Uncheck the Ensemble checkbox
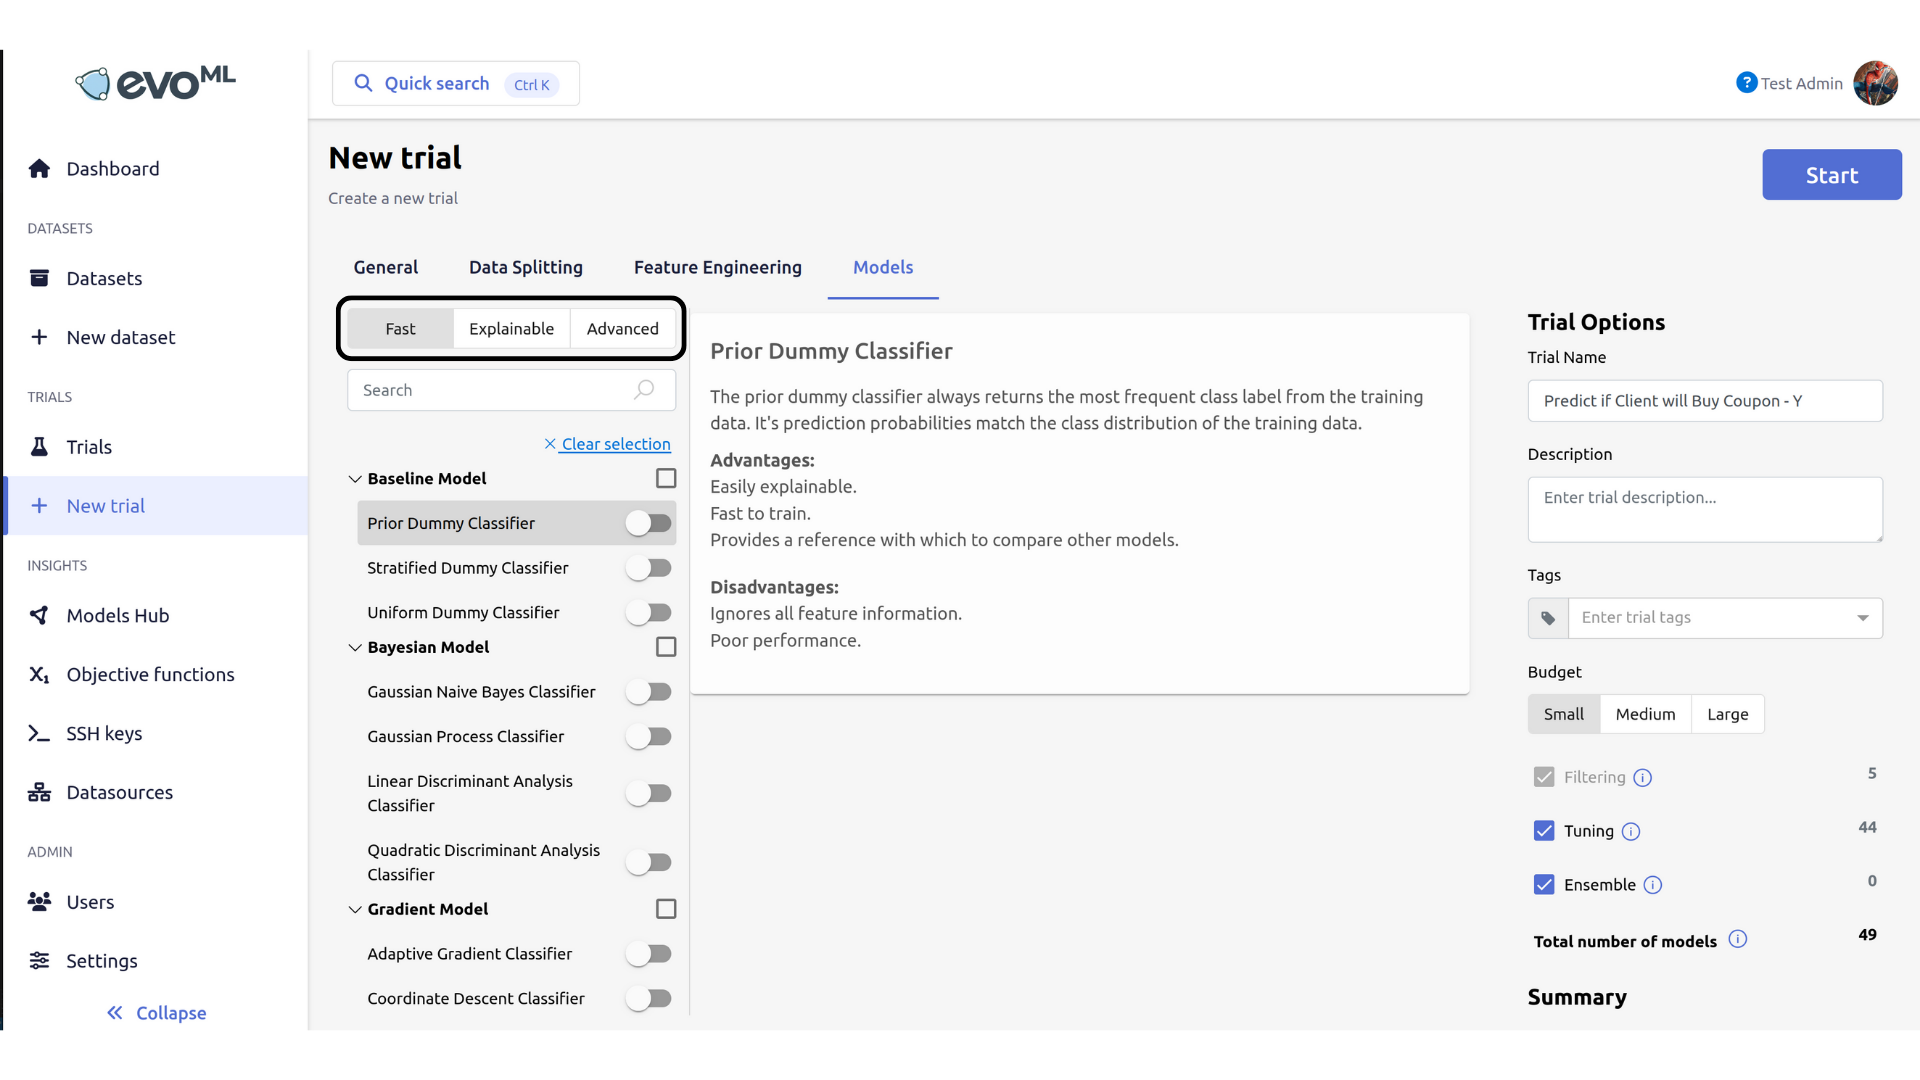 pyautogui.click(x=1544, y=885)
